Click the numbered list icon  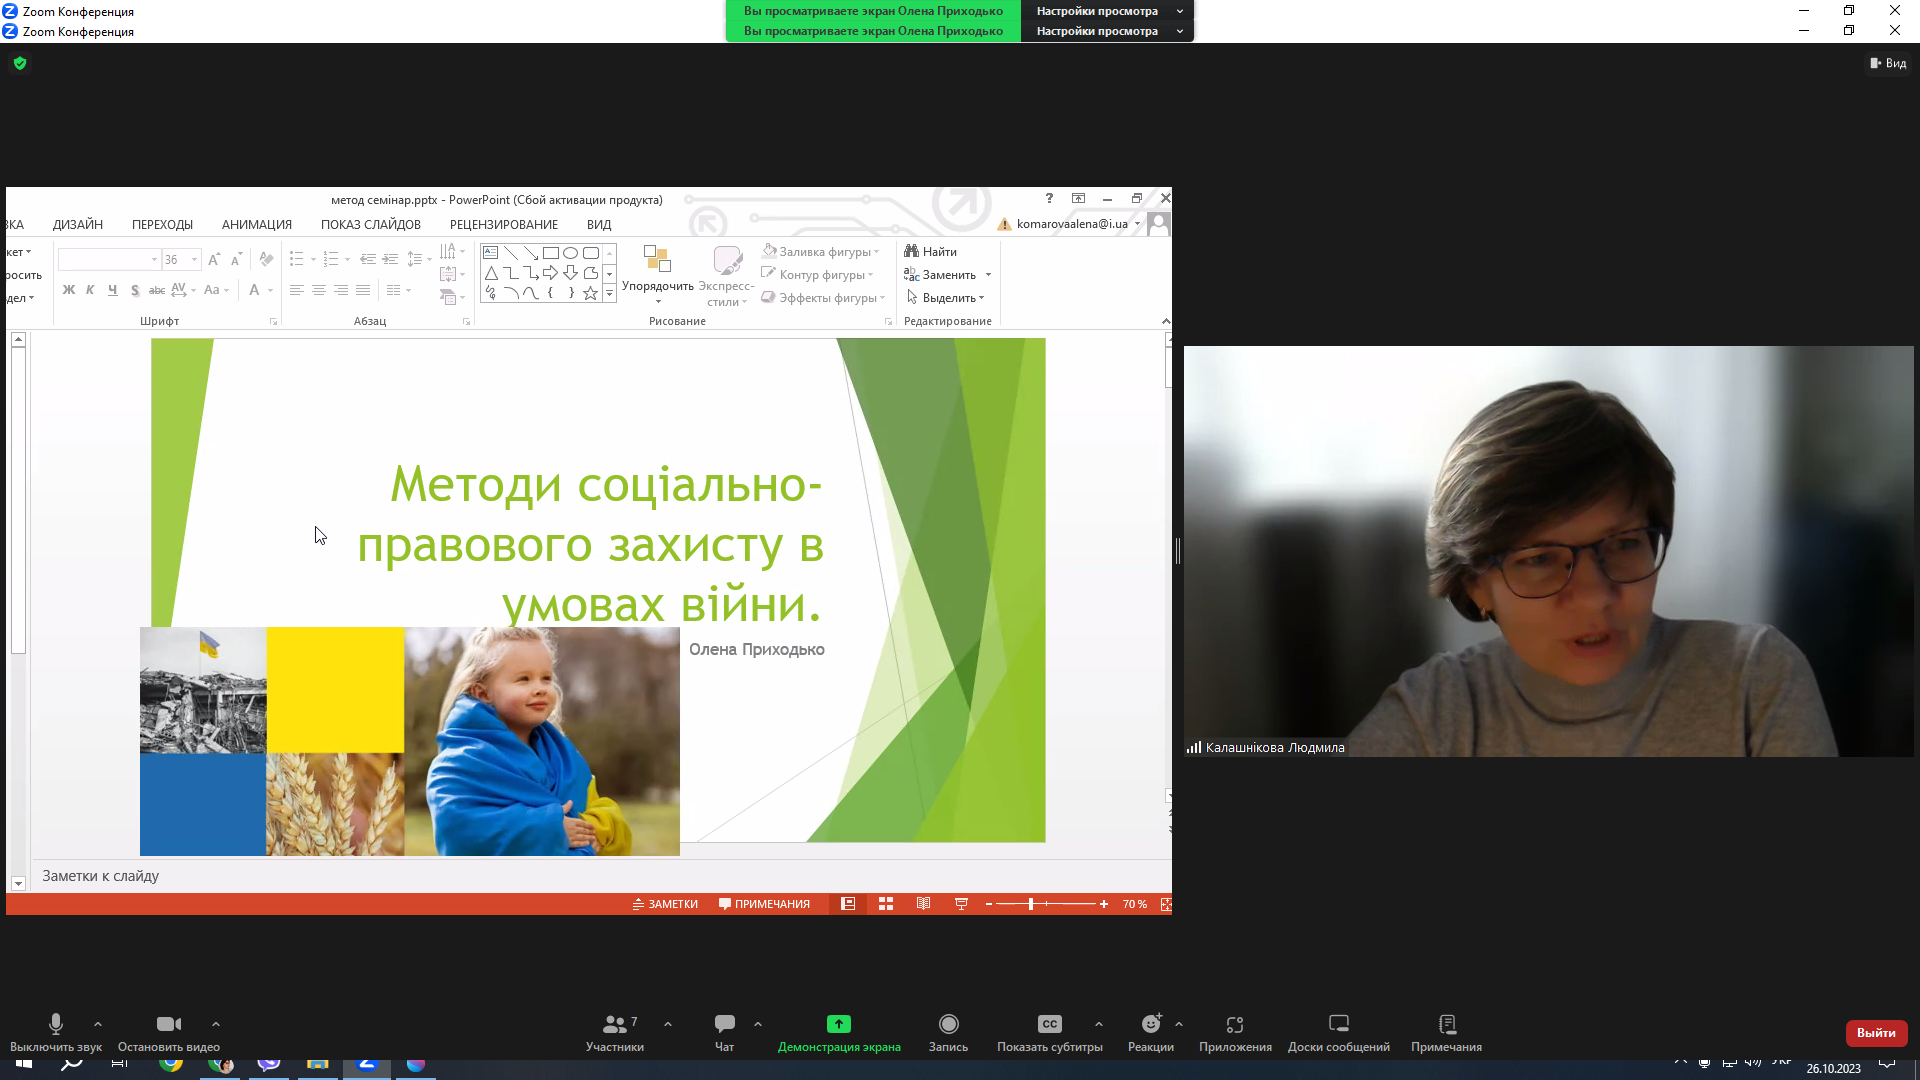coord(331,259)
